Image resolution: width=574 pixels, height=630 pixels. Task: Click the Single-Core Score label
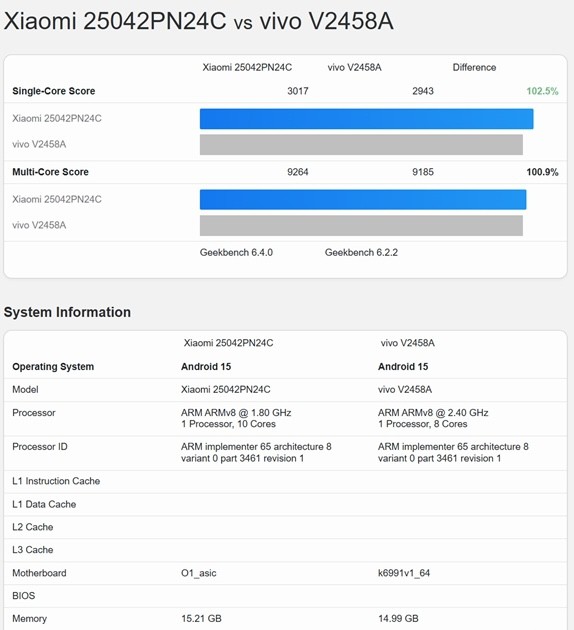(53, 91)
